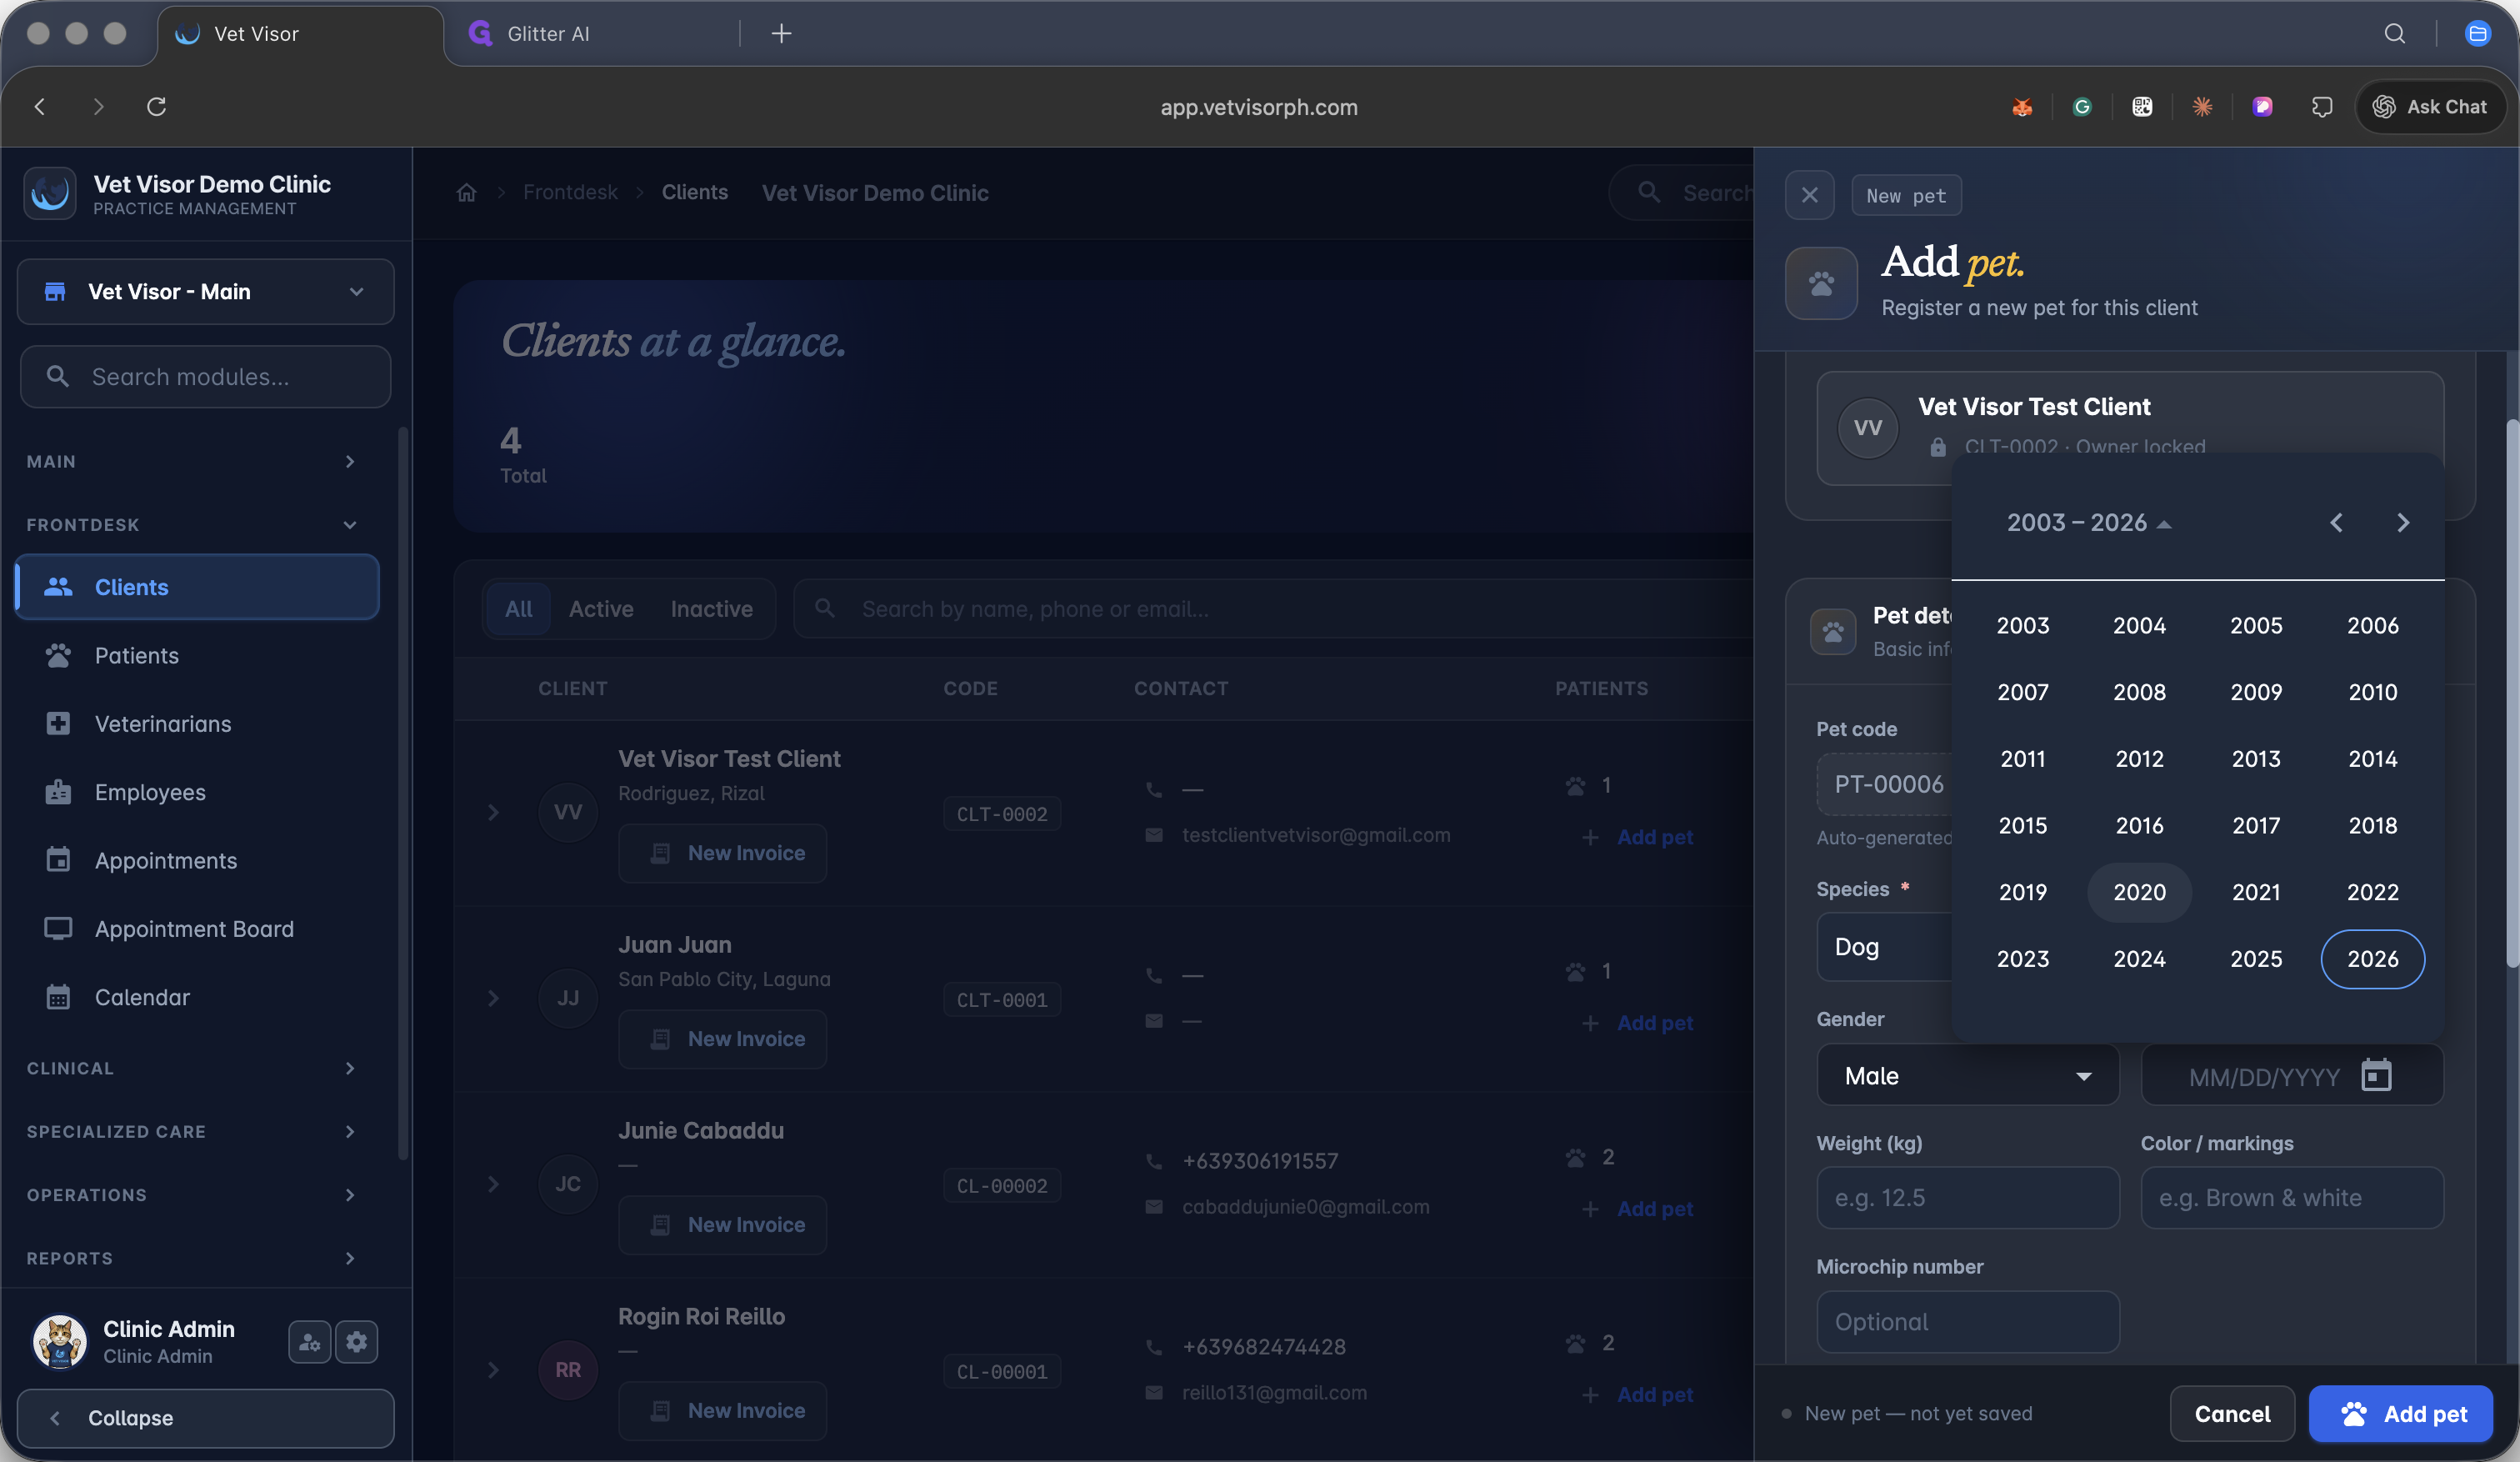
Task: Expand the Junie Cabaddu client row
Action: tap(493, 1185)
